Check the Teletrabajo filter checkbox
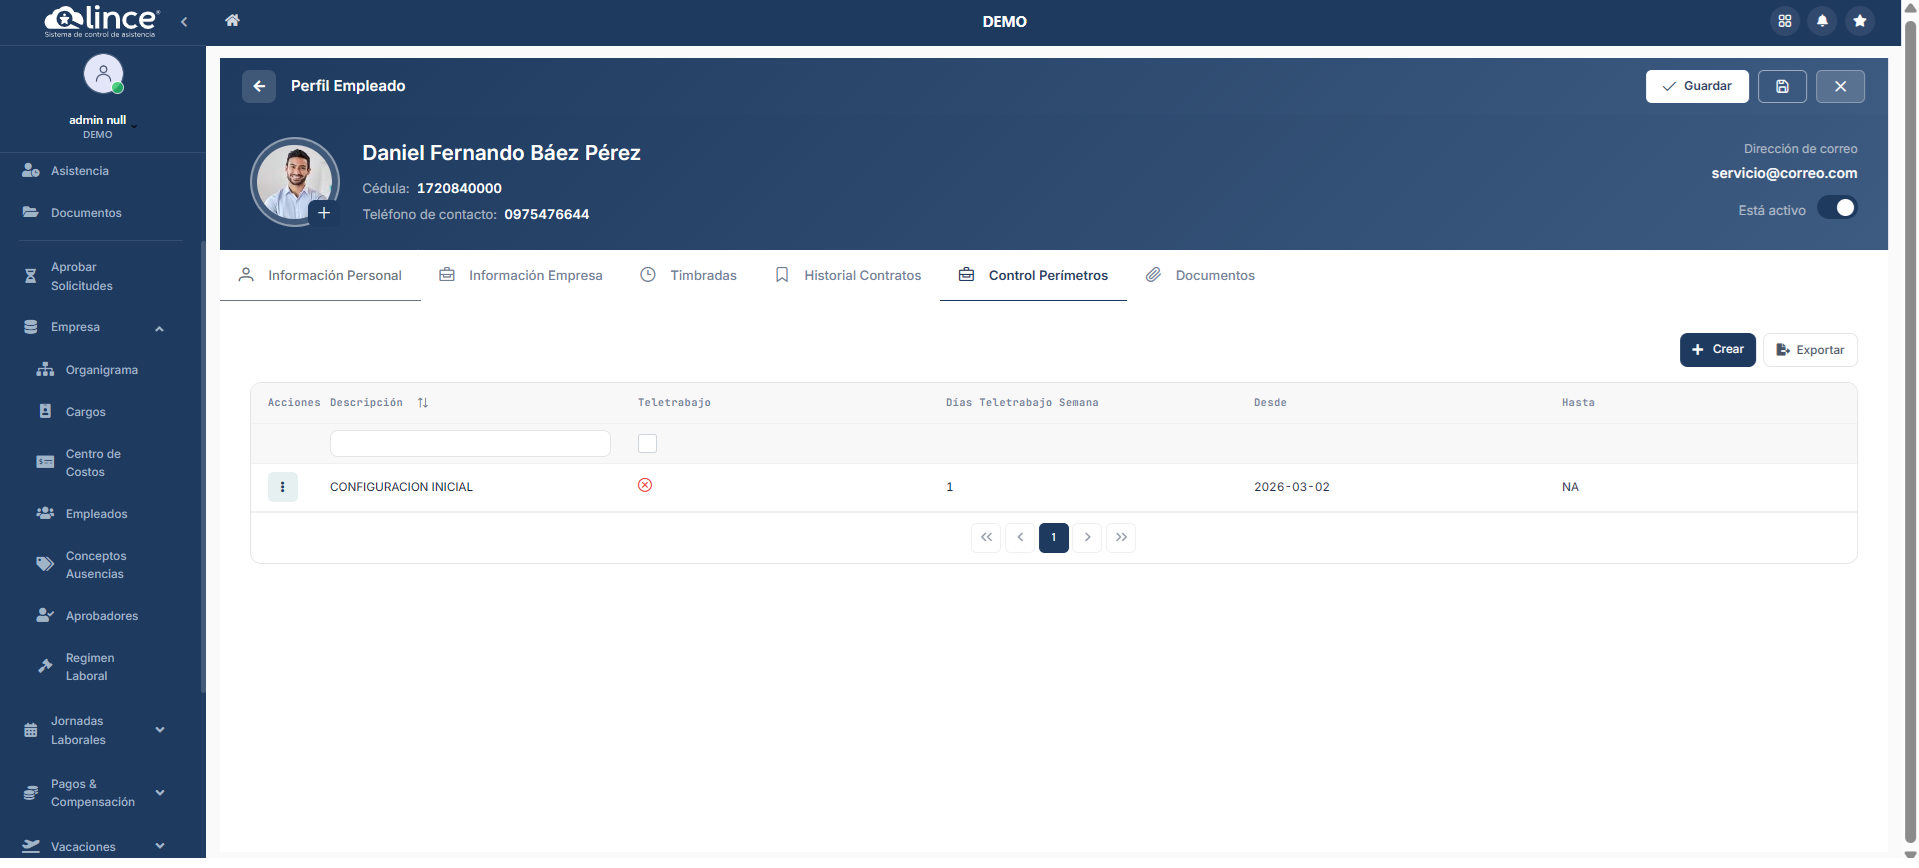Image resolution: width=1919 pixels, height=868 pixels. [x=648, y=444]
